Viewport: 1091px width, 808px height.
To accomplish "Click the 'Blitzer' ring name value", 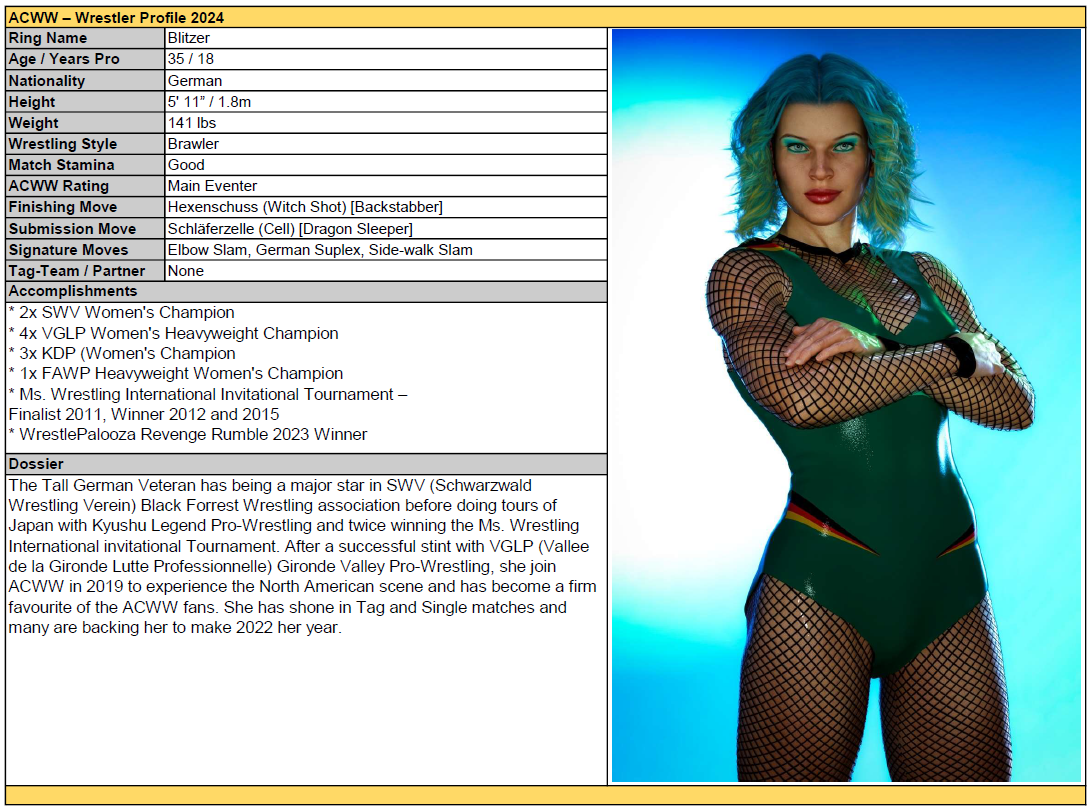I will click(189, 38).
